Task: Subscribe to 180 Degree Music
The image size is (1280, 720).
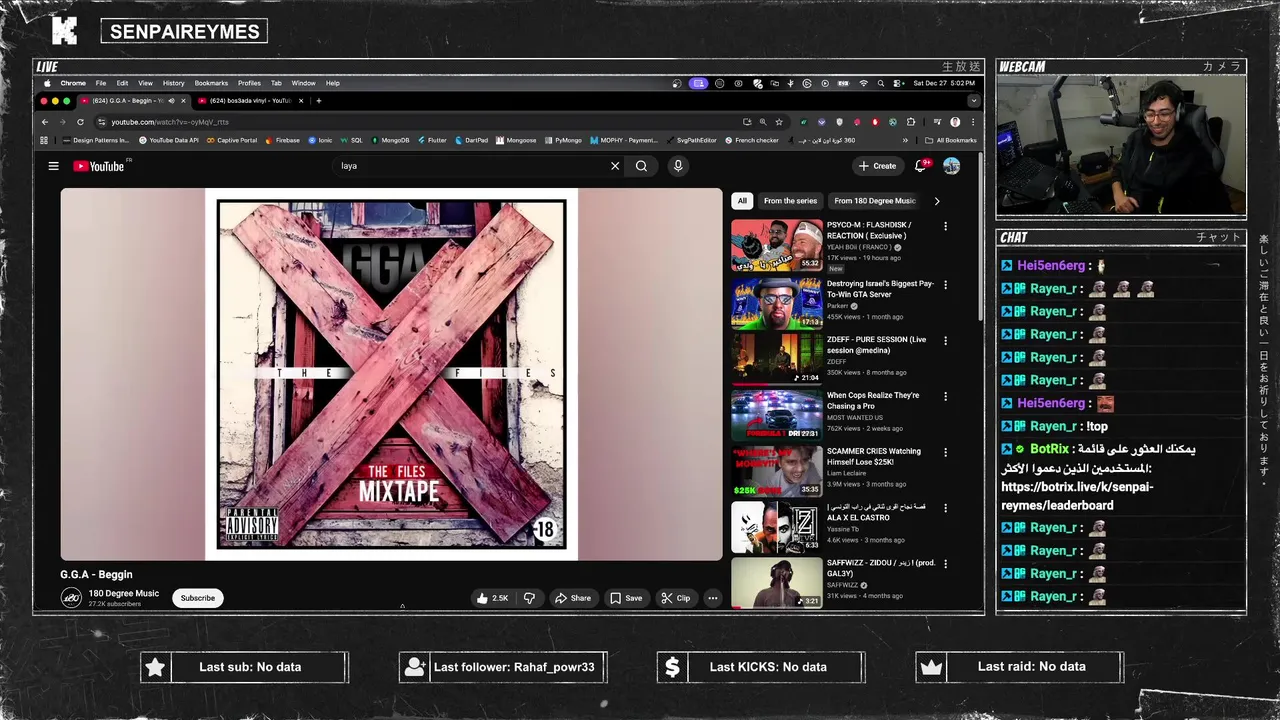Action: coord(198,598)
